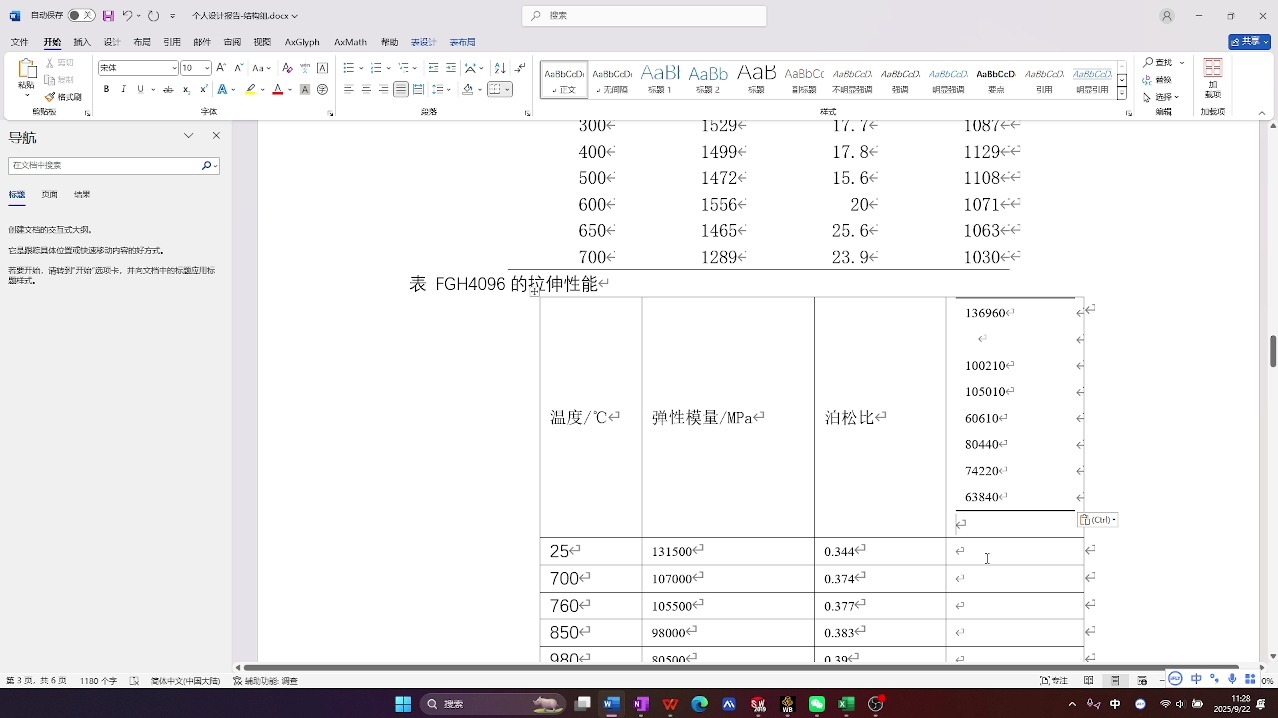Toggle italic formatting
1278x718 pixels.
point(124,89)
